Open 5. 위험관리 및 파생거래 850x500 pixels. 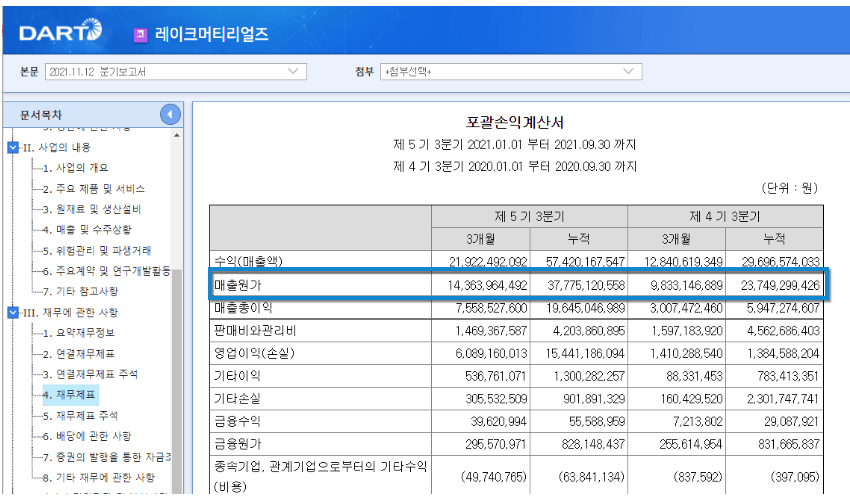point(96,251)
